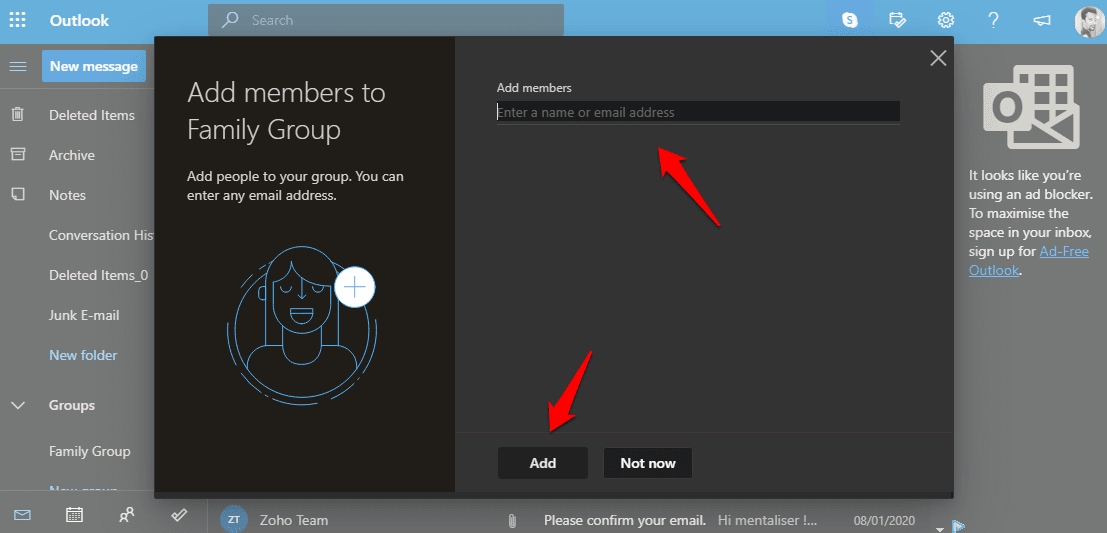Open the Conversation History folder

[101, 235]
